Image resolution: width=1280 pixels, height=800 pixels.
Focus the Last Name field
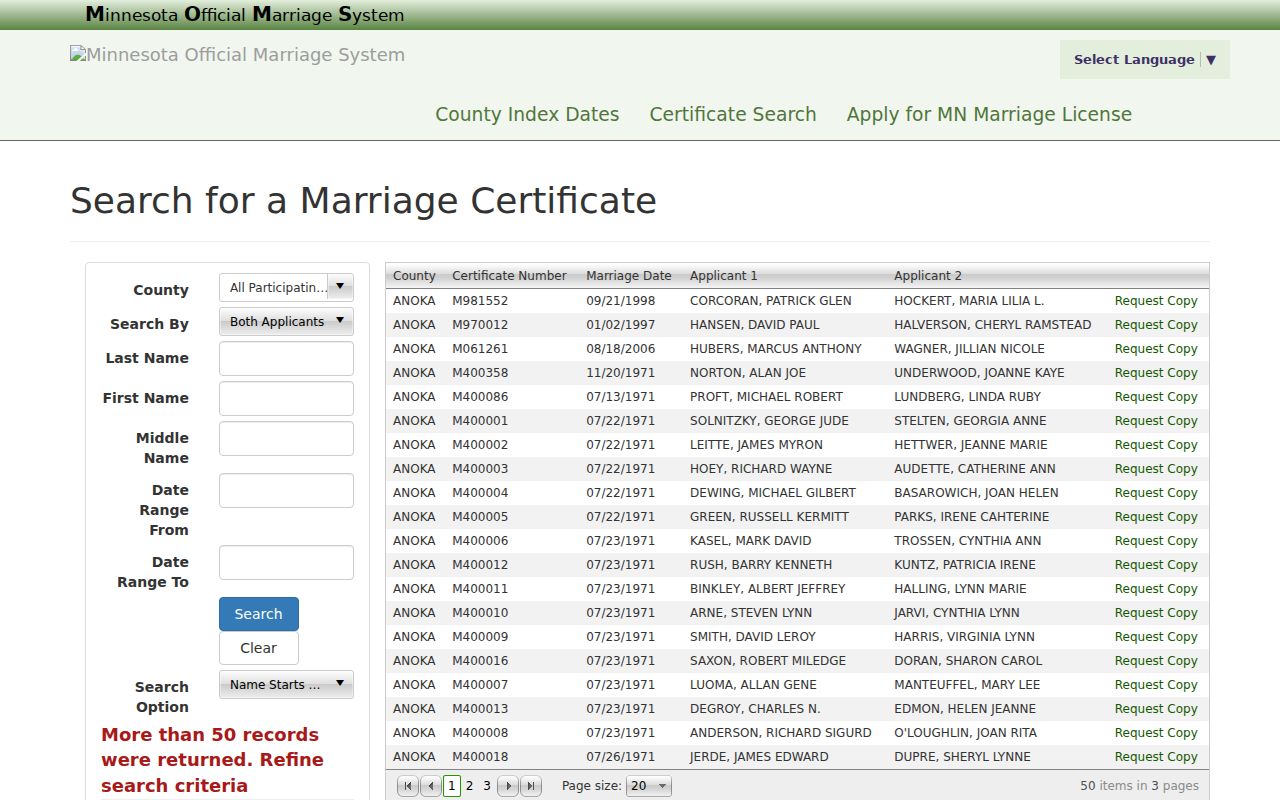pyautogui.click(x=286, y=358)
